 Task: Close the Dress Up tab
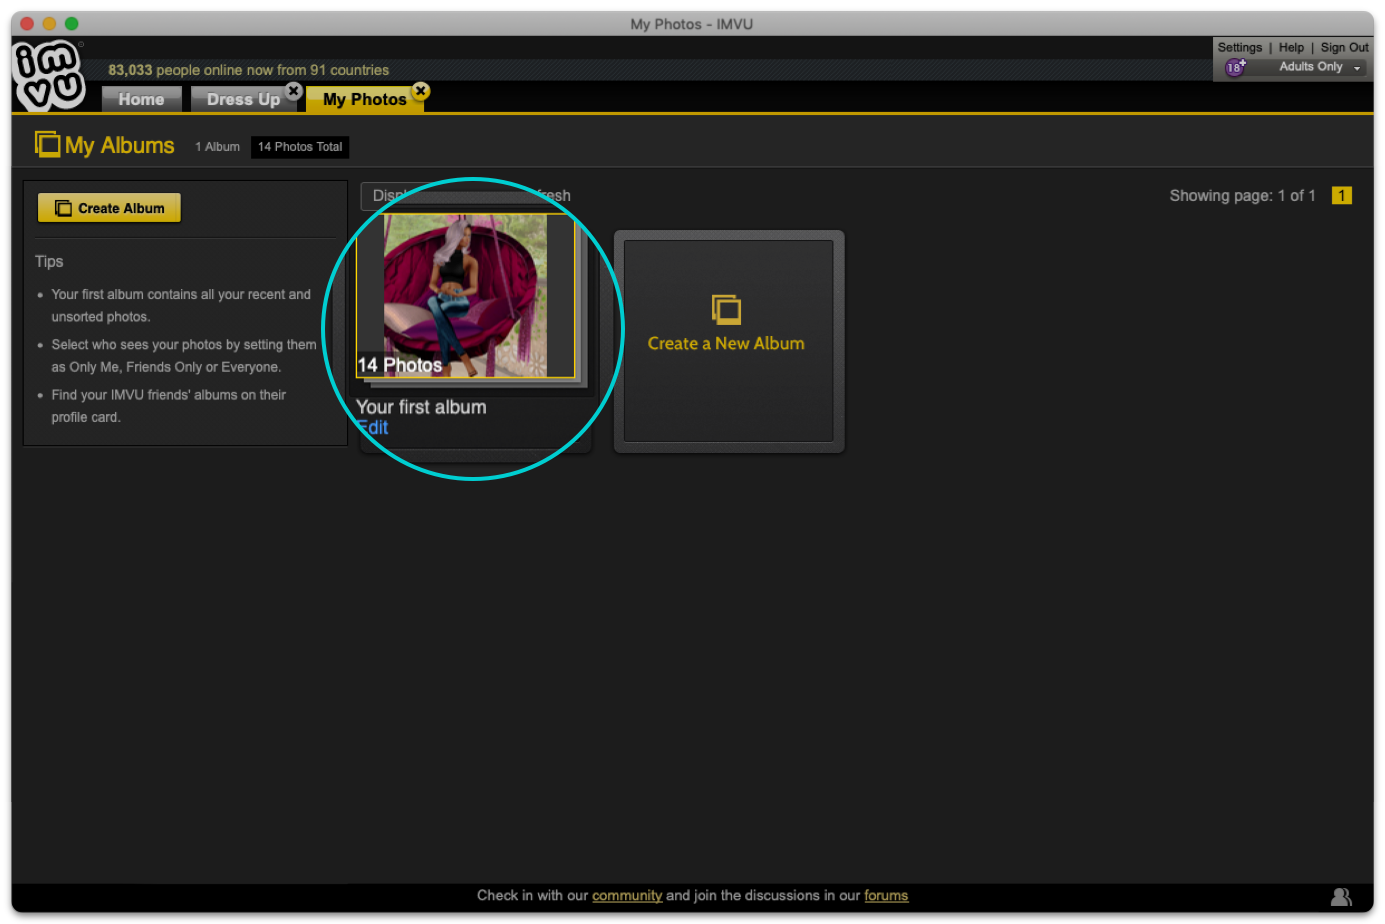[x=294, y=90]
